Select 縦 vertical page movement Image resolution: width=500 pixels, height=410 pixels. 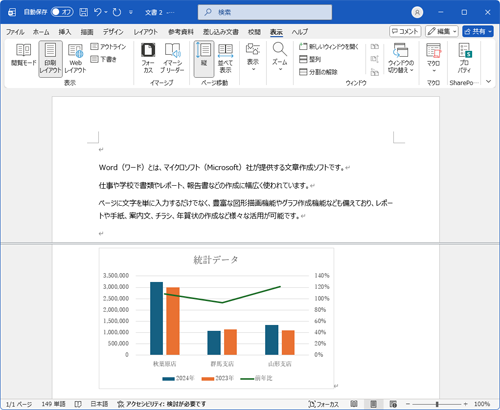coord(204,59)
